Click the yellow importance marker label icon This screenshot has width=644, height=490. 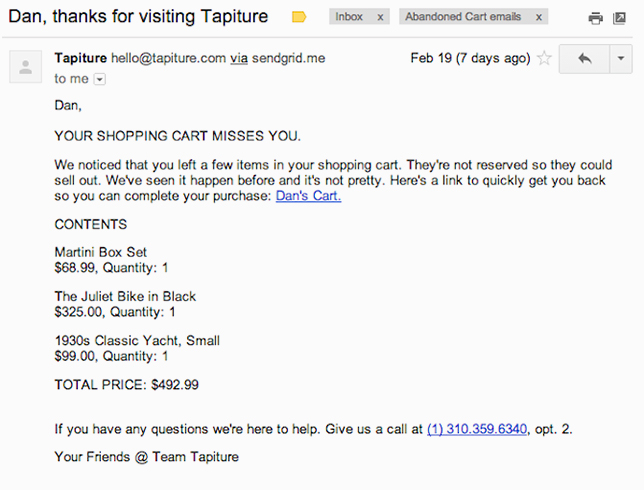point(299,17)
